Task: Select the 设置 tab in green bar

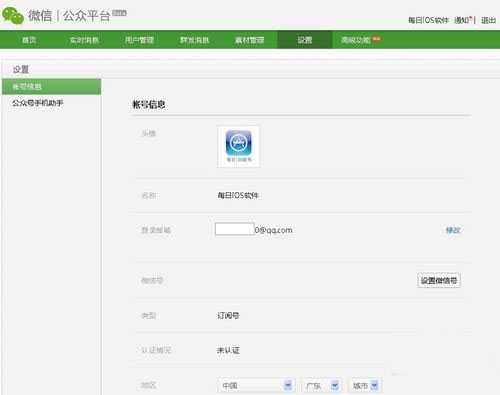Action: click(305, 40)
